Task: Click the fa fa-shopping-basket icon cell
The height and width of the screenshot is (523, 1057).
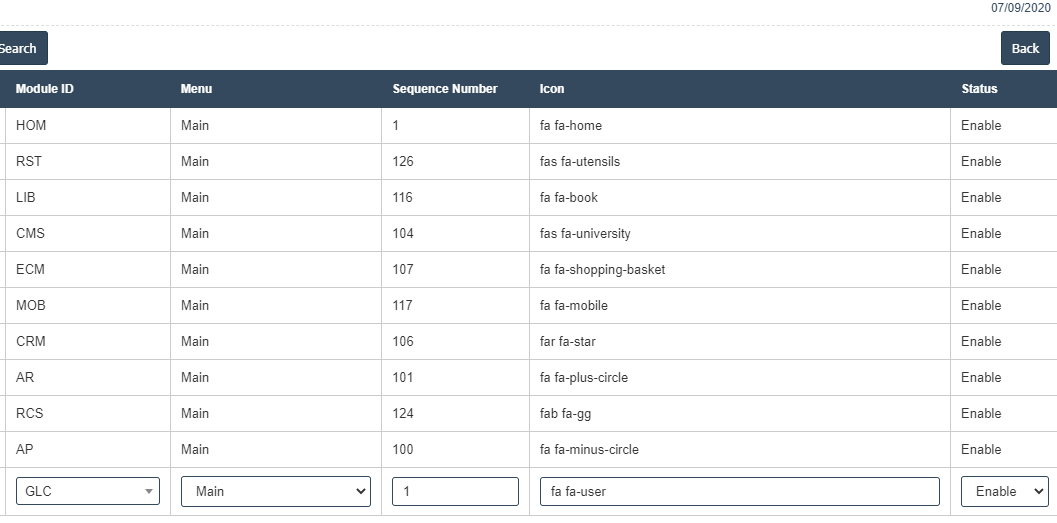Action: [602, 269]
